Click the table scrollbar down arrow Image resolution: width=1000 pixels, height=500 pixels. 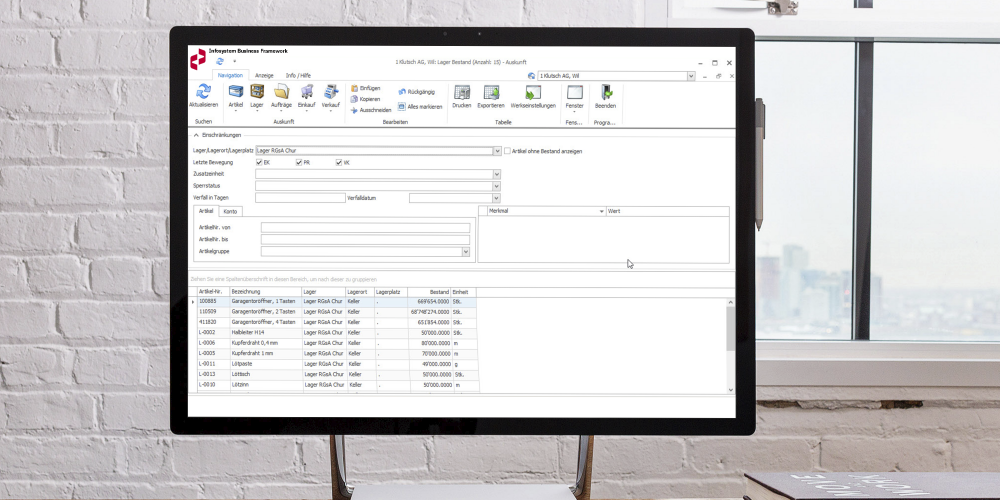(730, 390)
